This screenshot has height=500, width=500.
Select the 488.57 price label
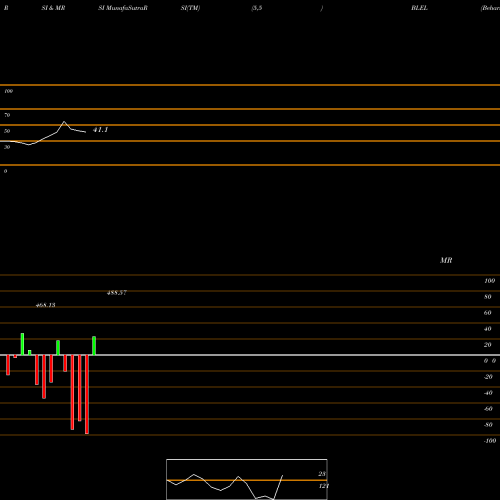pyautogui.click(x=117, y=293)
